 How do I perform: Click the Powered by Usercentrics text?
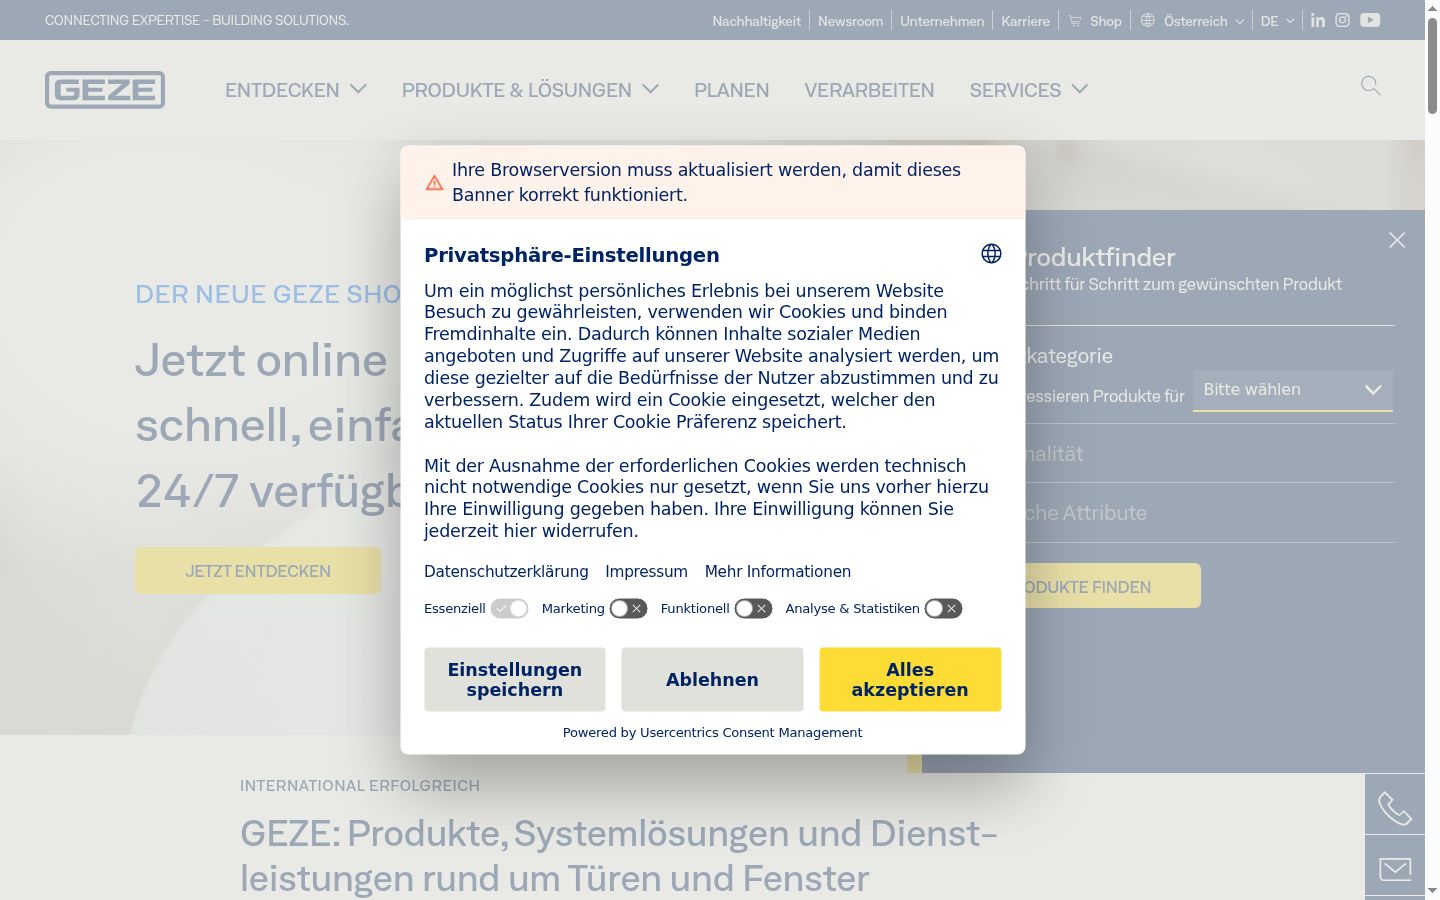click(x=712, y=733)
